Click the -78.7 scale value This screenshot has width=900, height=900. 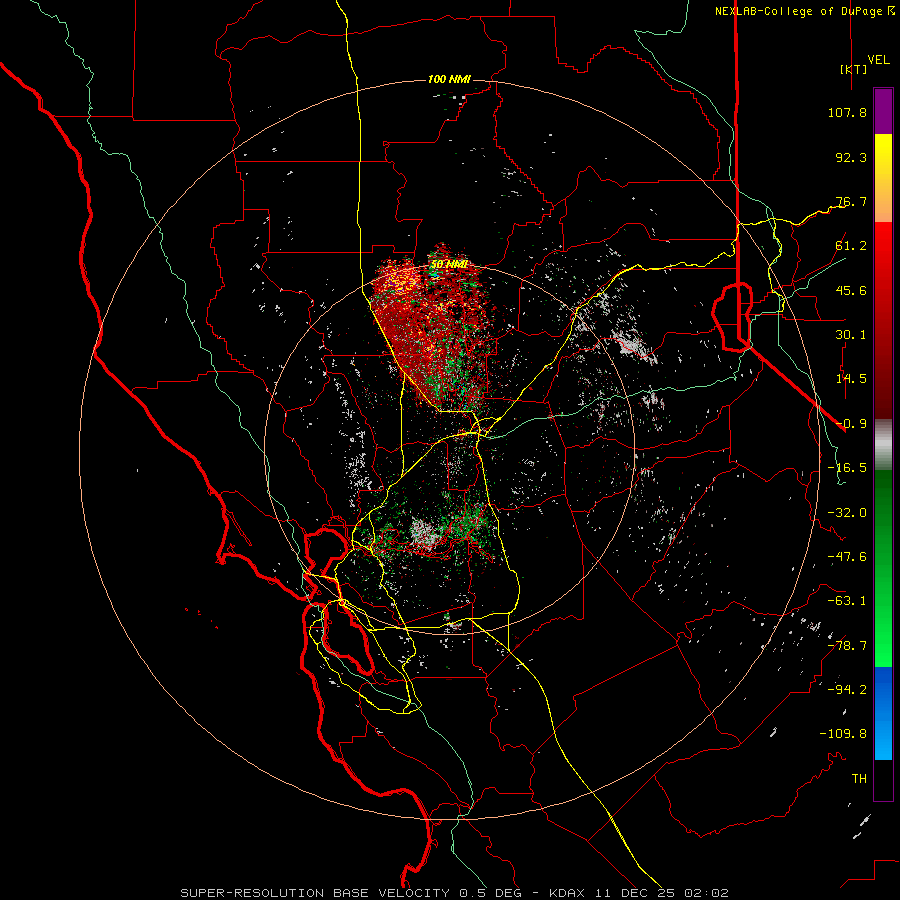(x=847, y=646)
